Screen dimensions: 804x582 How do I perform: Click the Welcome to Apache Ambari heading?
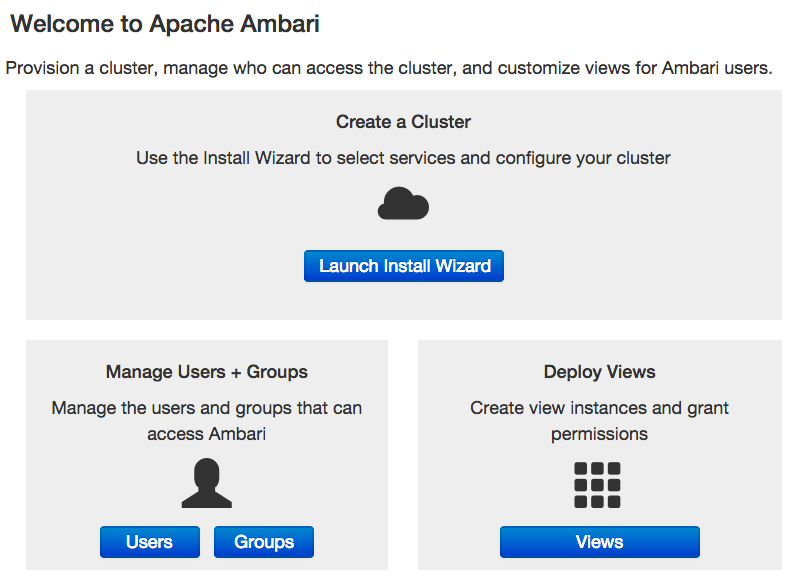tap(165, 25)
